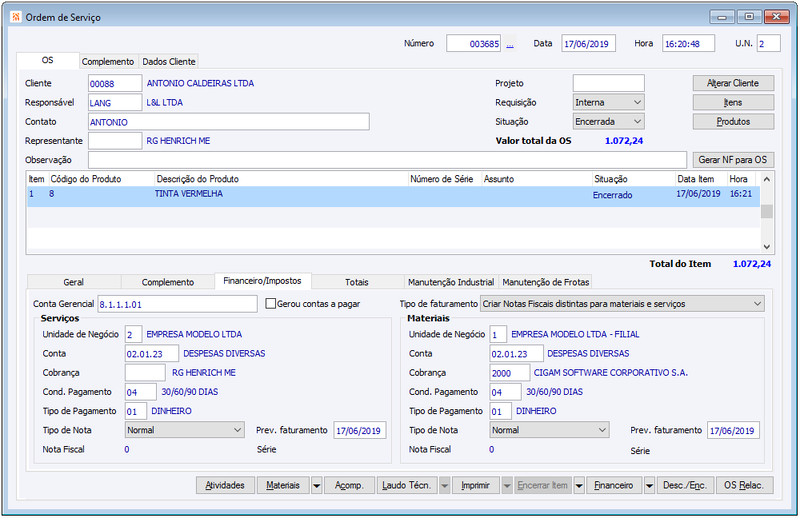
Task: Open the arrow menu beside Financeiro button
Action: coord(649,485)
